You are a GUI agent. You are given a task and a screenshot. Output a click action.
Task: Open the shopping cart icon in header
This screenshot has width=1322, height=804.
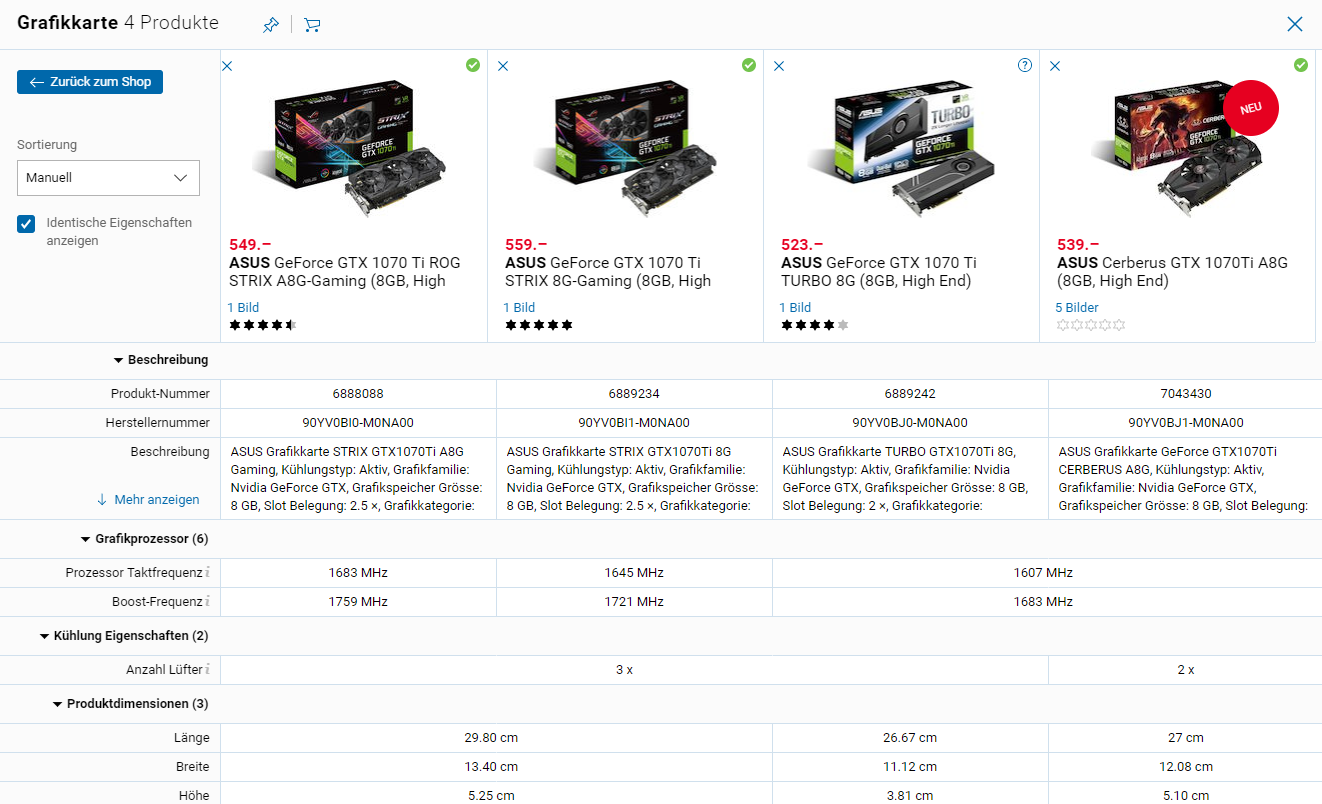(x=312, y=25)
